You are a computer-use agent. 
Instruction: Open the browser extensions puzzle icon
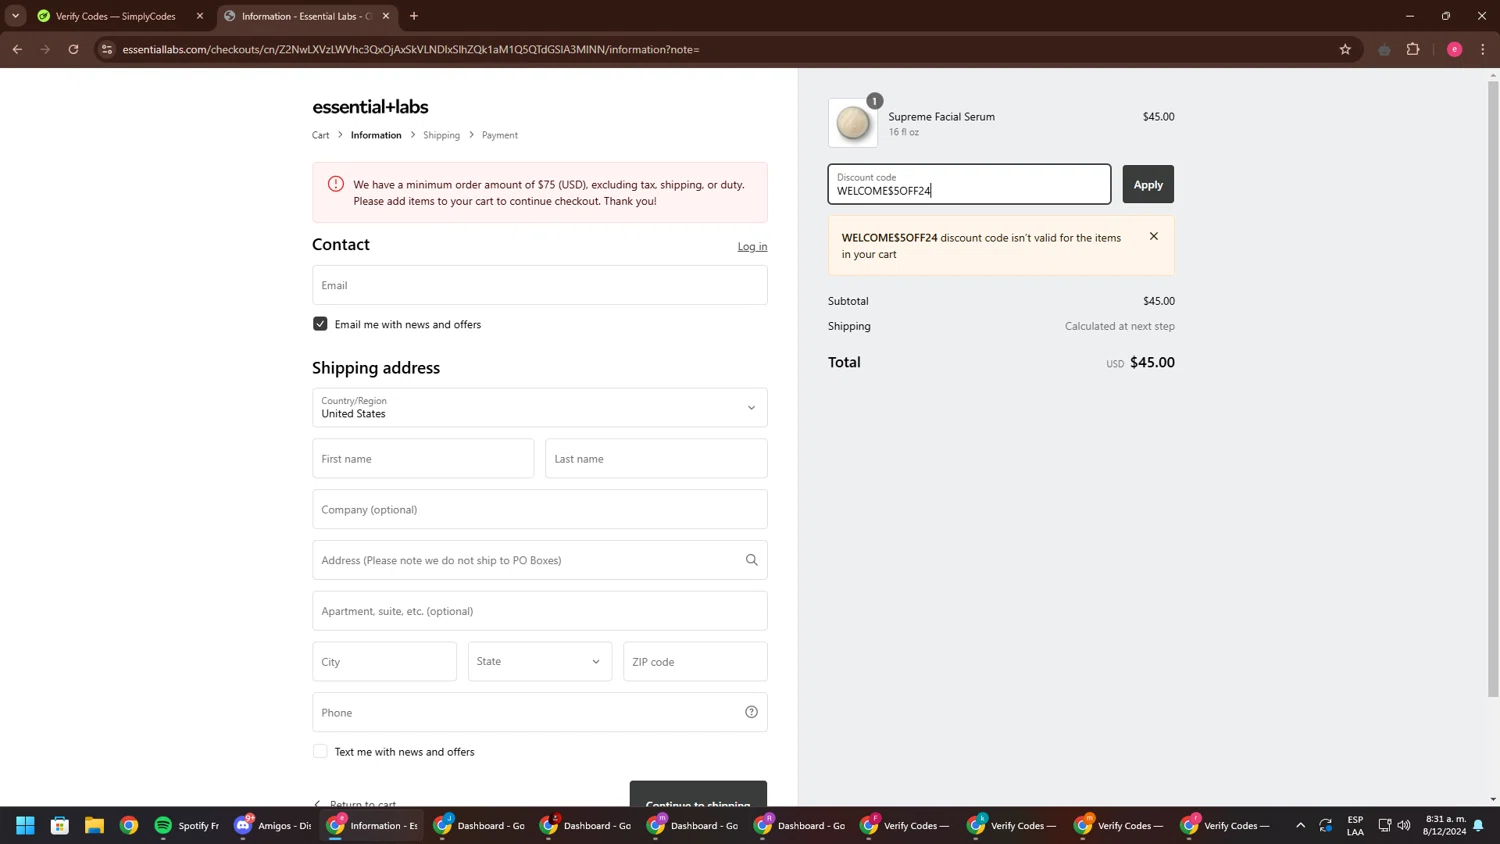1413,49
